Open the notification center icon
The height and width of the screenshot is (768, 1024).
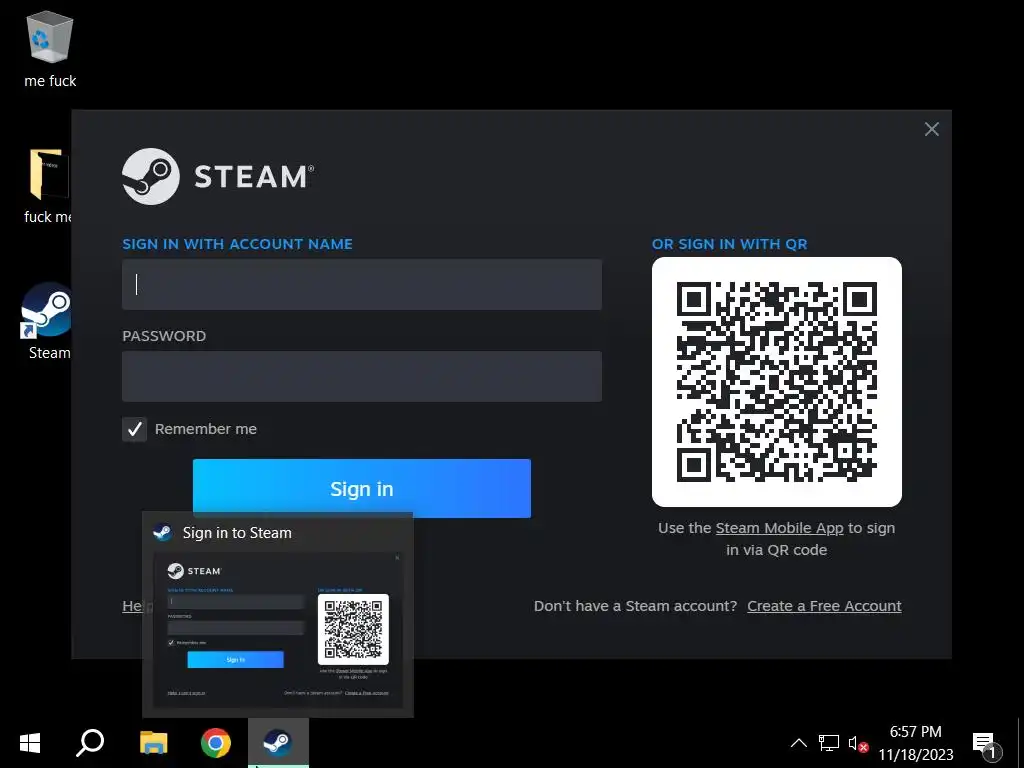(x=986, y=744)
